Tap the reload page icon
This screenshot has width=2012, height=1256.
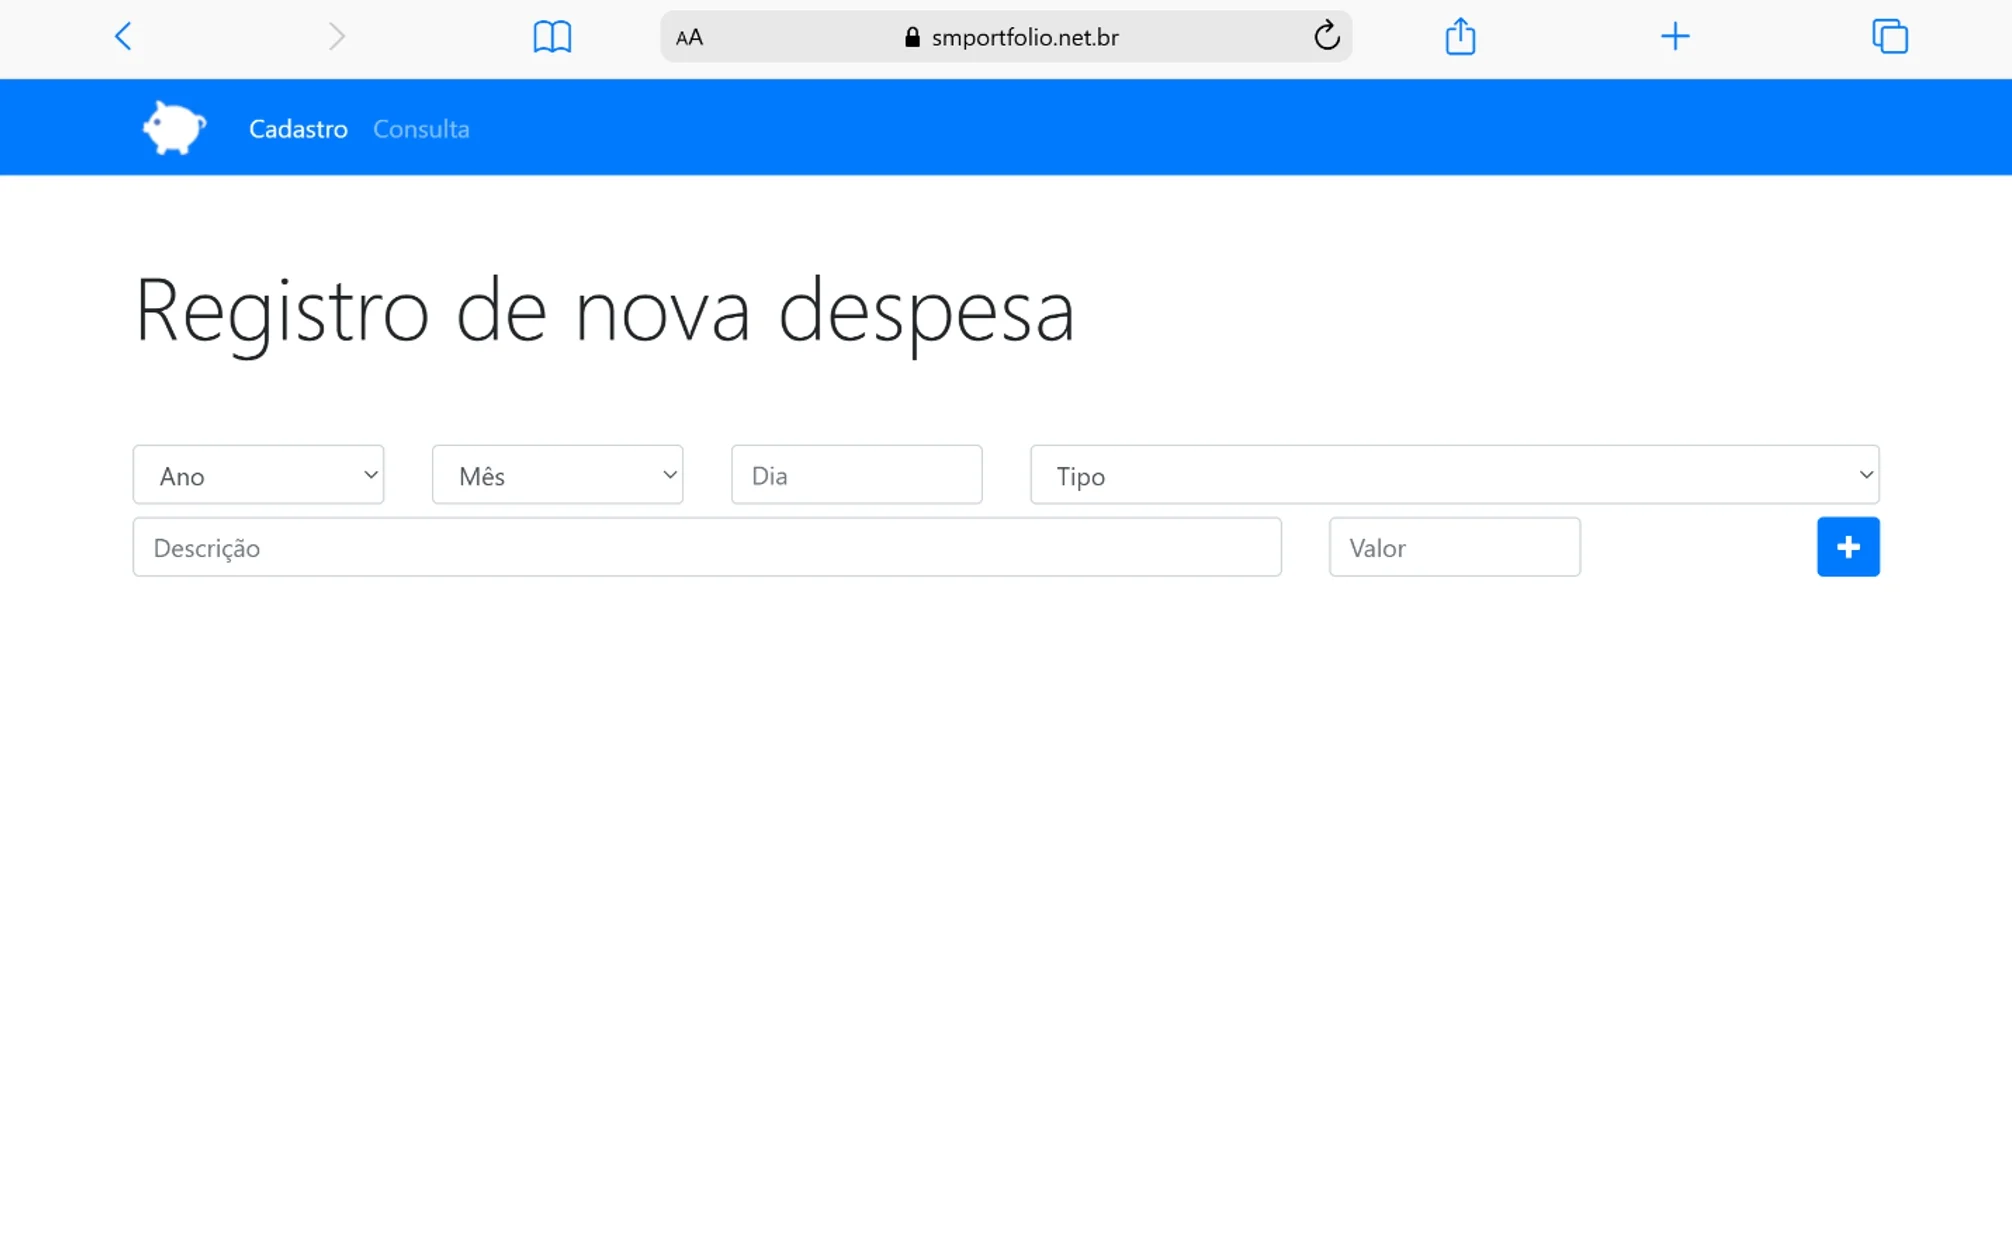pyautogui.click(x=1326, y=37)
